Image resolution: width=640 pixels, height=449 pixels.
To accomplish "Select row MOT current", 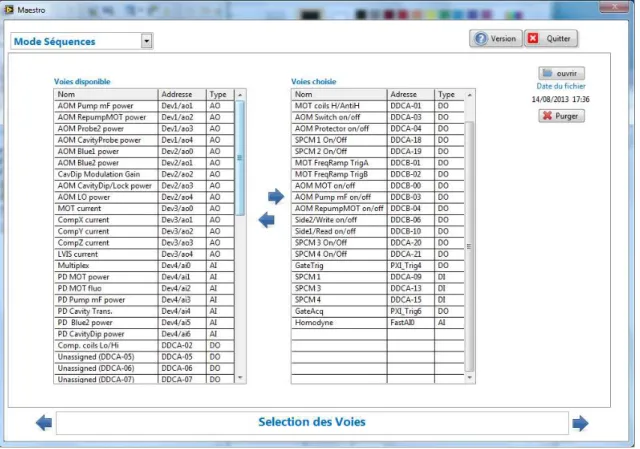I will [x=144, y=209].
